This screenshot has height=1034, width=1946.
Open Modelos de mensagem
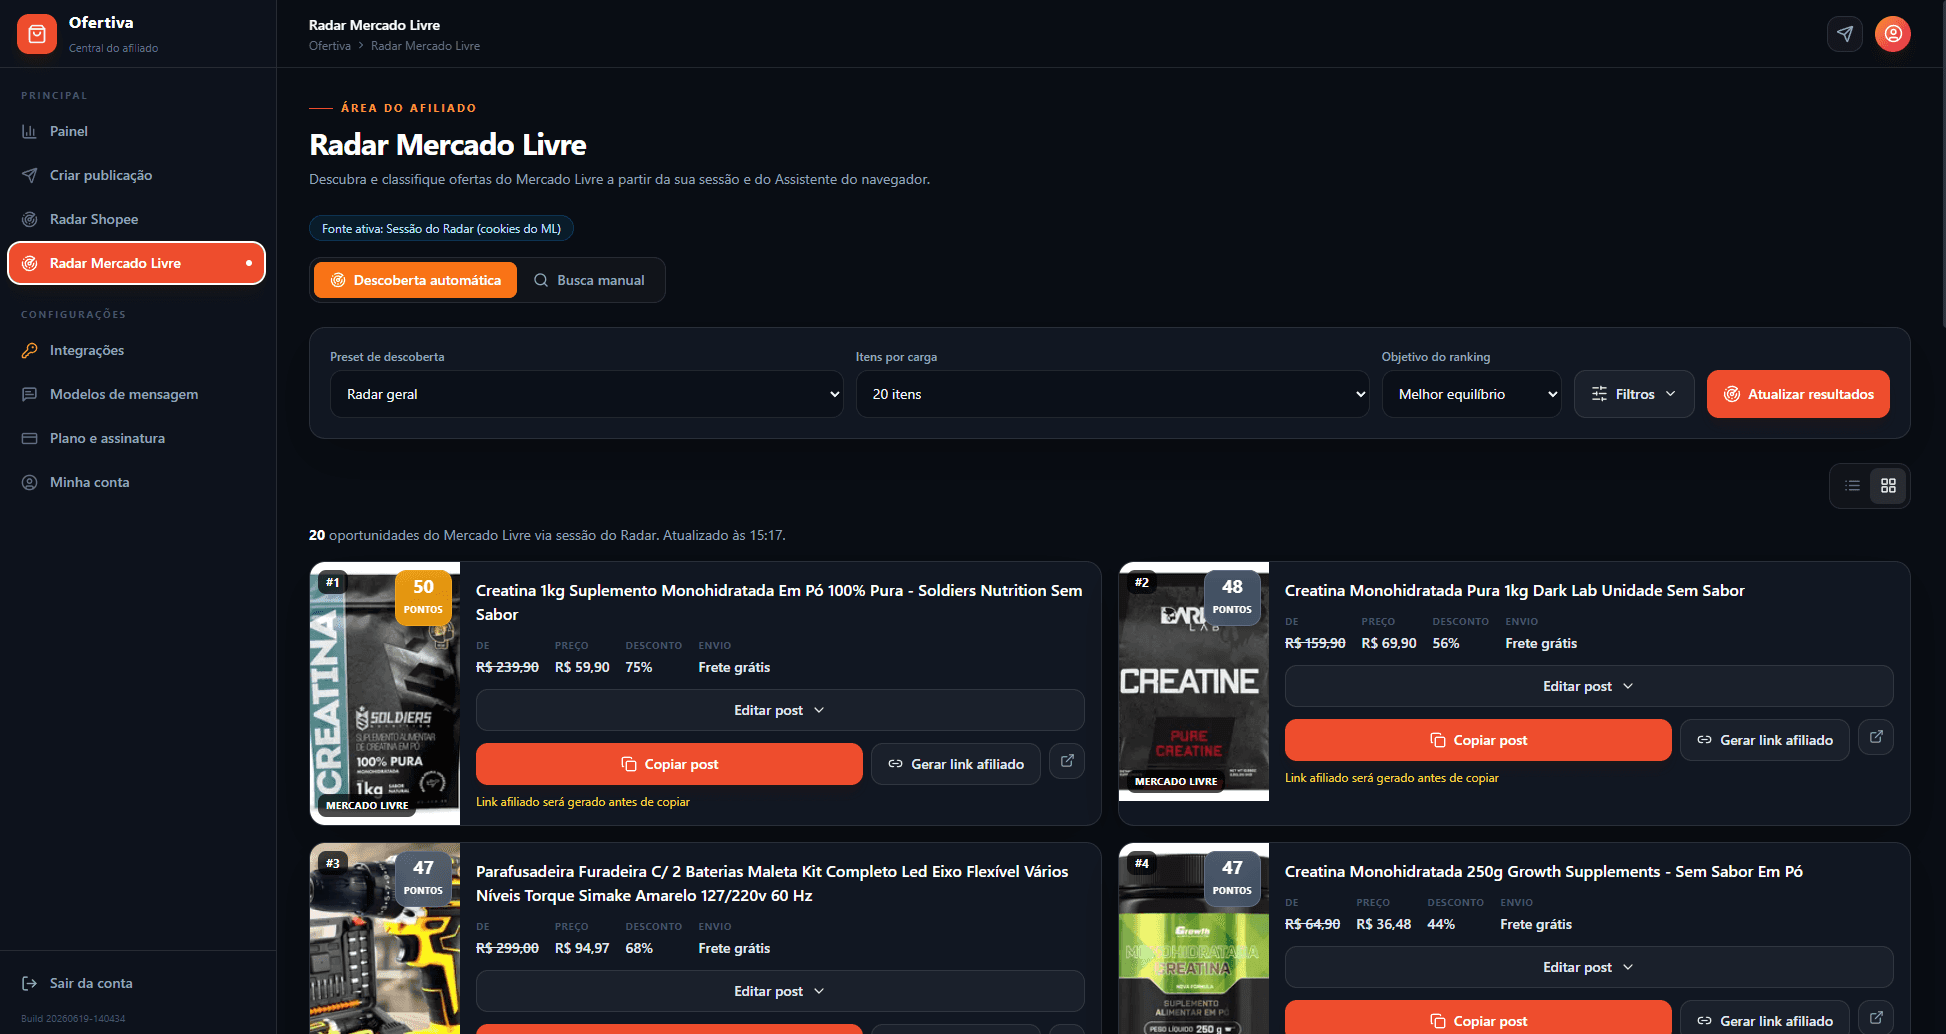tap(136, 394)
